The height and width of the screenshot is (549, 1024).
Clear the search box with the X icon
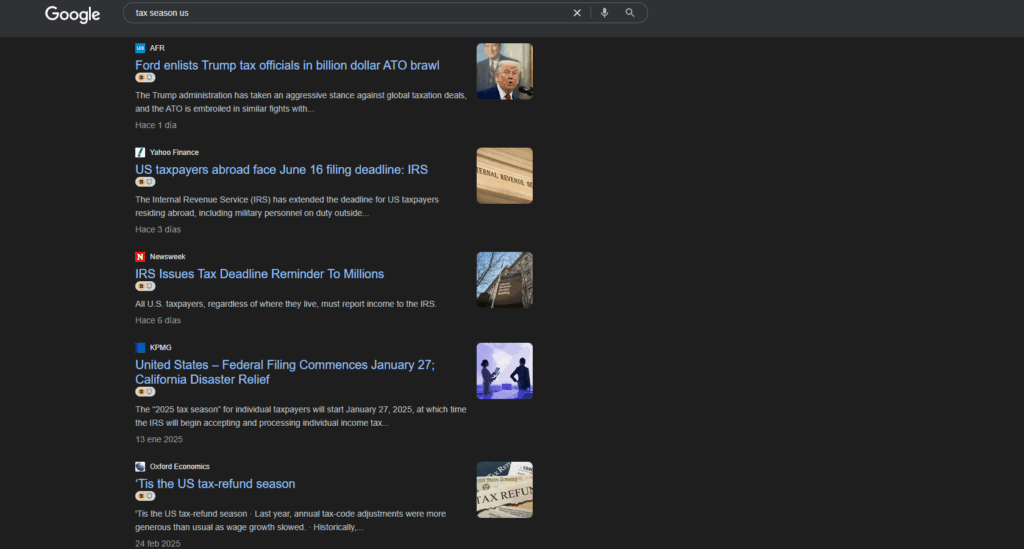pyautogui.click(x=577, y=13)
